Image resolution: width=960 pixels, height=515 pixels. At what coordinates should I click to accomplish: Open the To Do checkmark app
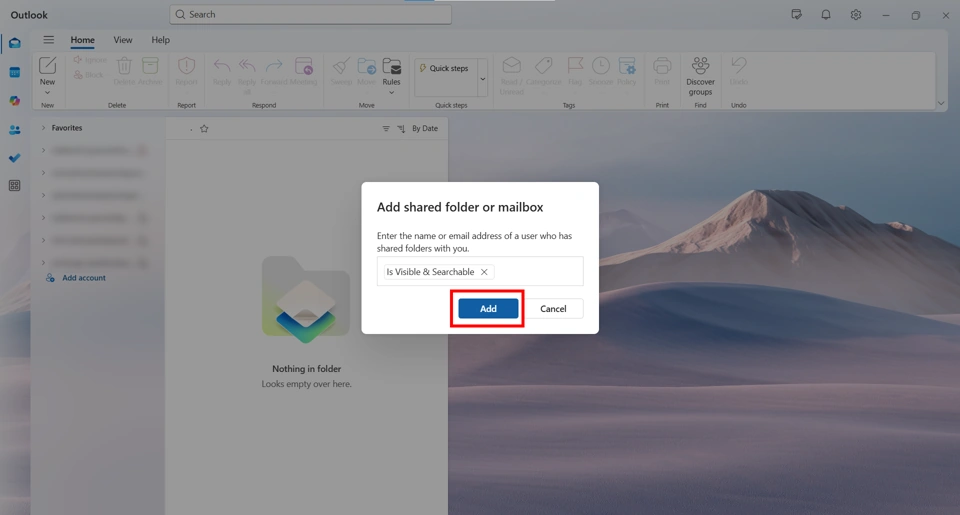tap(15, 158)
